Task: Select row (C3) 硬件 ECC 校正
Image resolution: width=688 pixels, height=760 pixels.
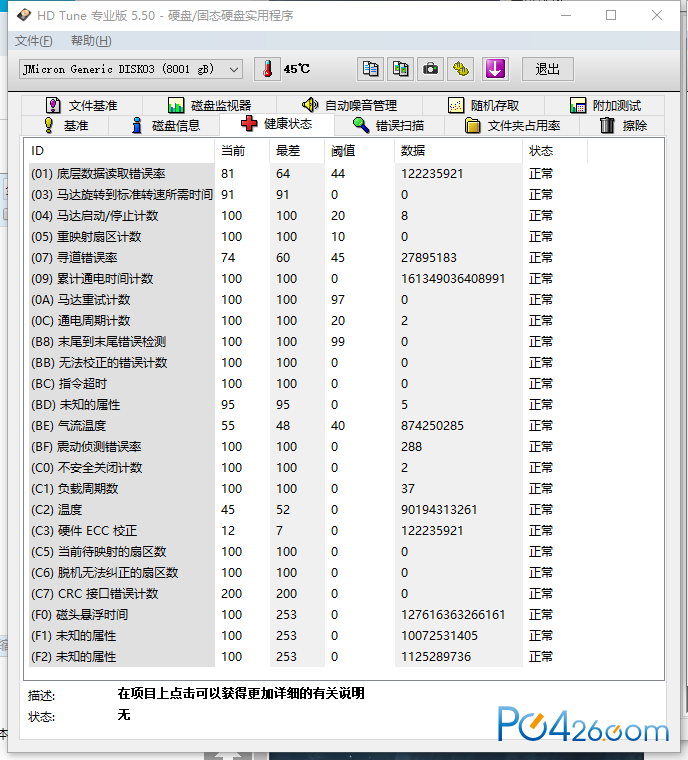Action: click(307, 531)
